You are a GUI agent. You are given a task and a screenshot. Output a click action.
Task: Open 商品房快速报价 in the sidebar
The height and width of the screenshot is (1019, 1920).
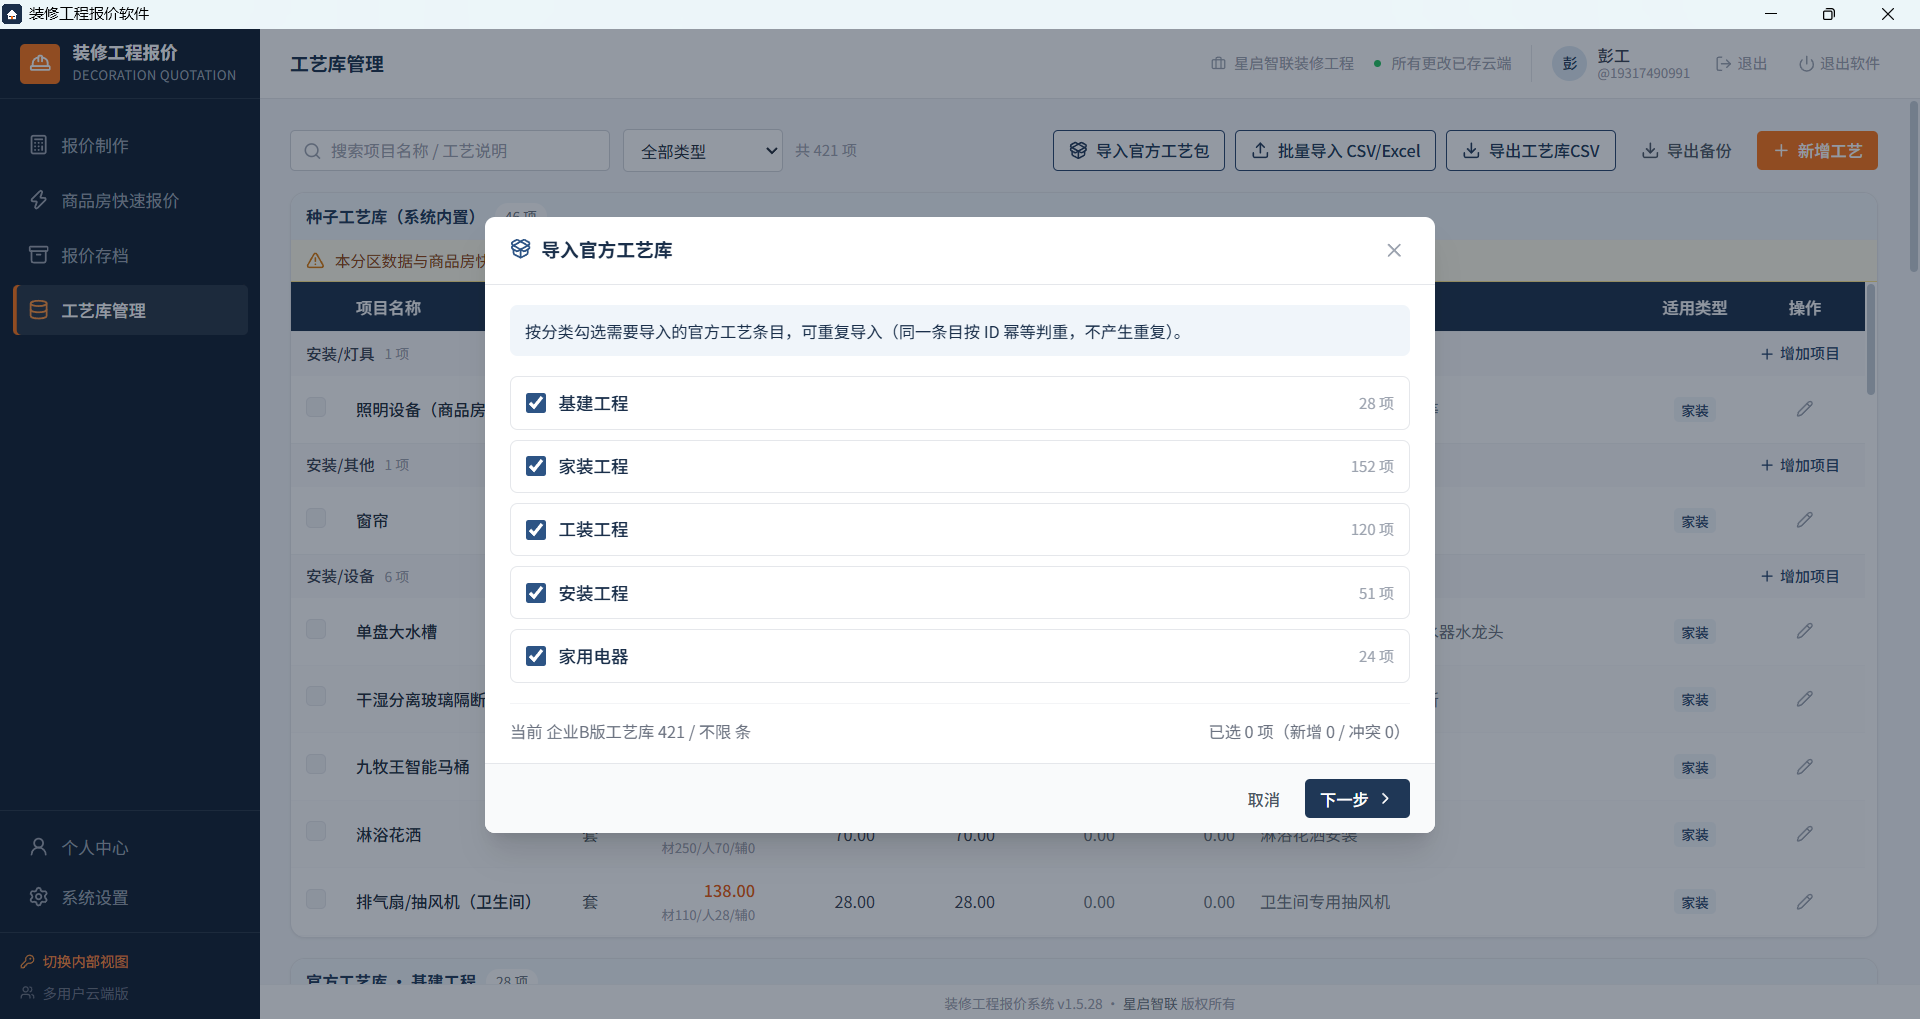pyautogui.click(x=130, y=200)
